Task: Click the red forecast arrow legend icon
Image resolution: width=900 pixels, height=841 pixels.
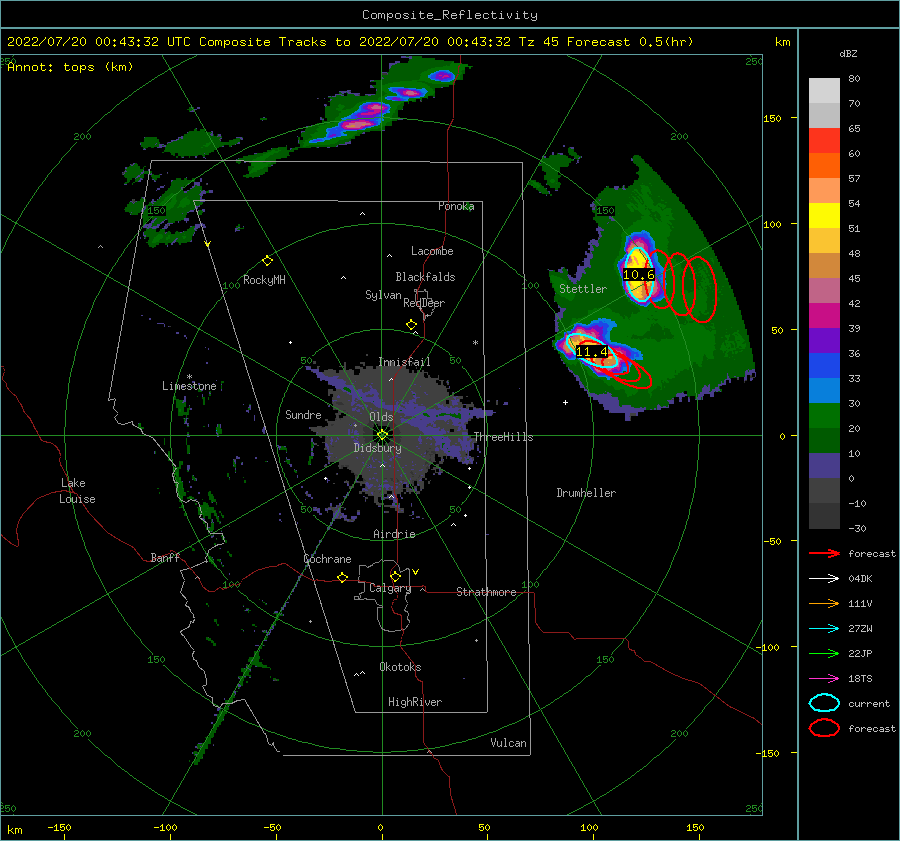Action: (x=824, y=553)
